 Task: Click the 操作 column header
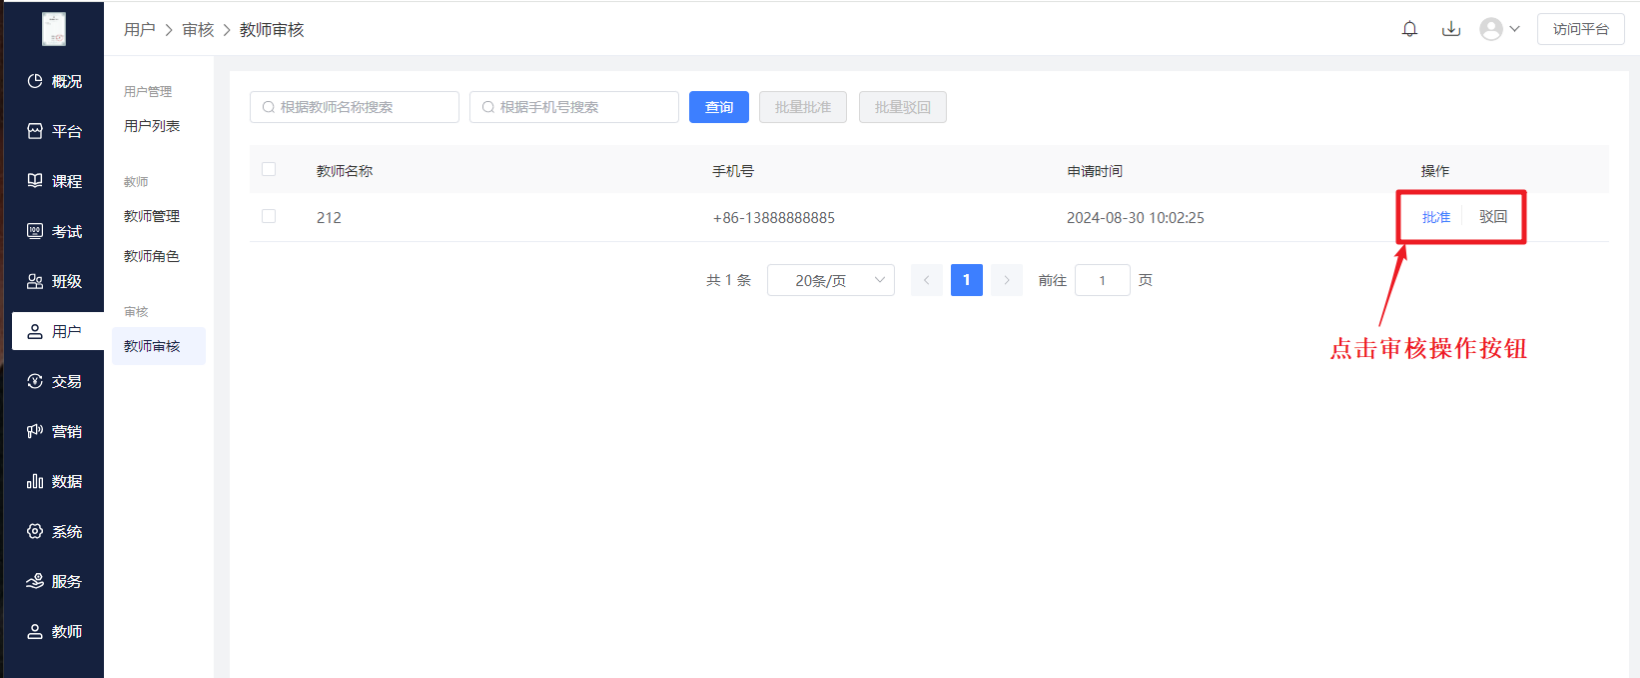[x=1435, y=171]
